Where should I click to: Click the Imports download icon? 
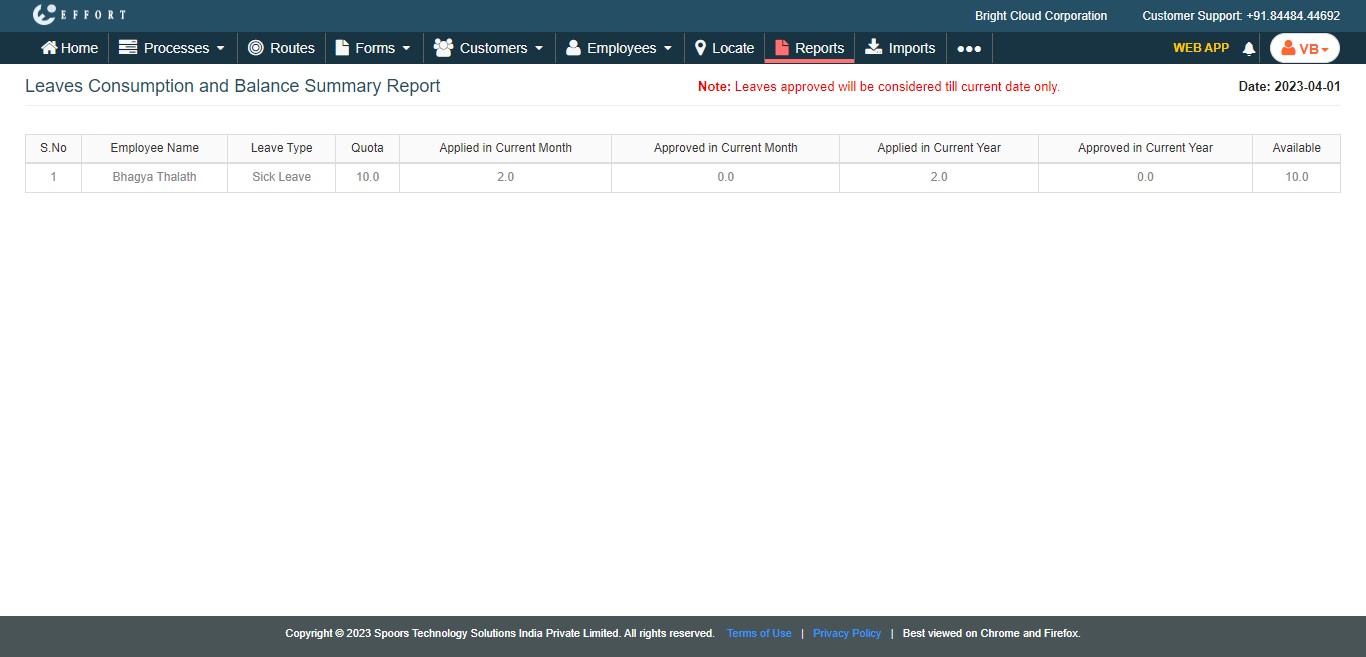point(874,47)
